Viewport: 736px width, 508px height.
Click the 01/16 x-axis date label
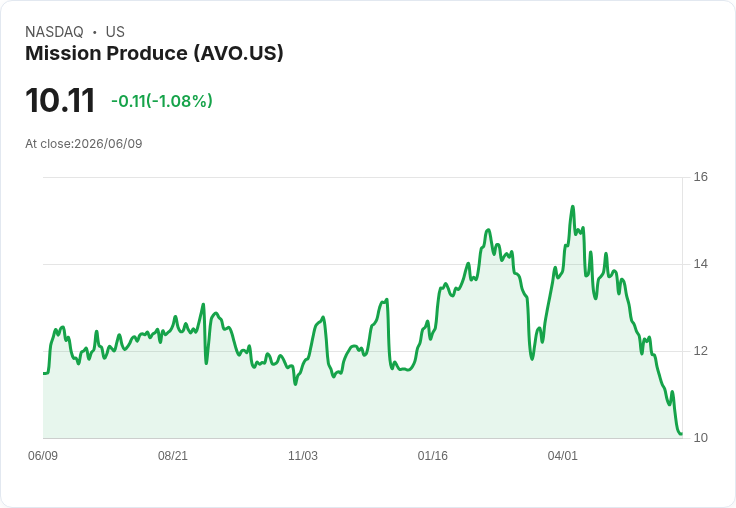(433, 455)
